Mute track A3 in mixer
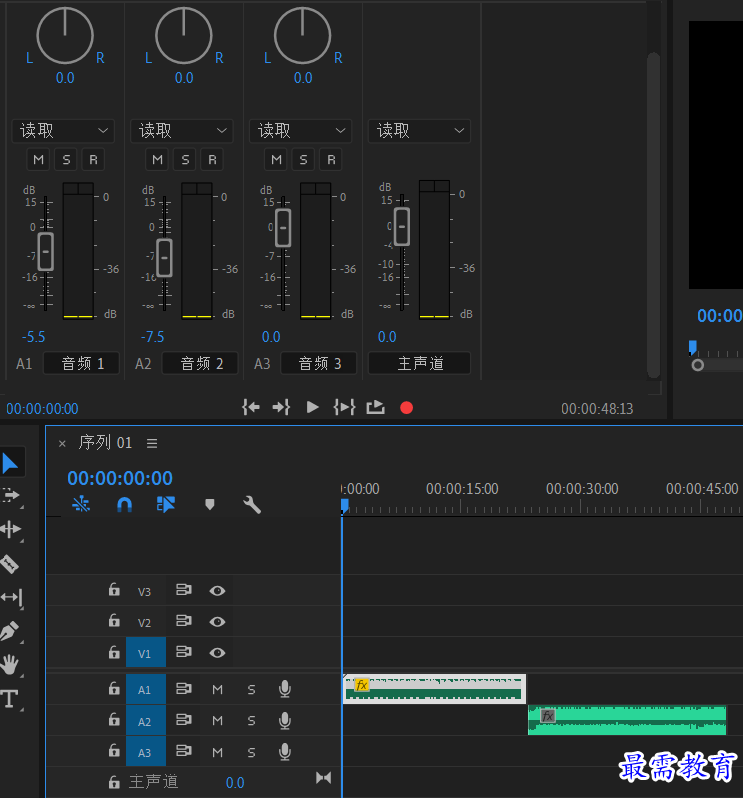This screenshot has width=743, height=798. [276, 159]
